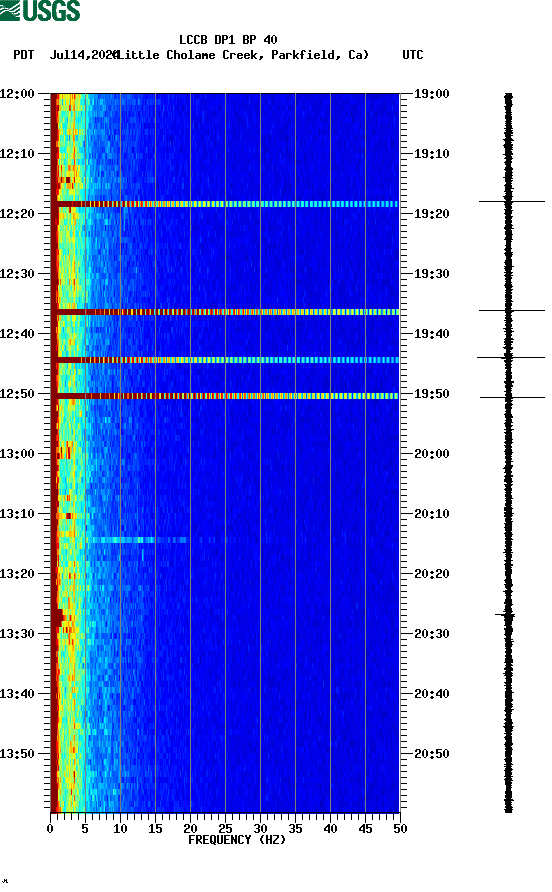Click the '12:40' PDT time label
The image size is (552, 892).
point(17,333)
